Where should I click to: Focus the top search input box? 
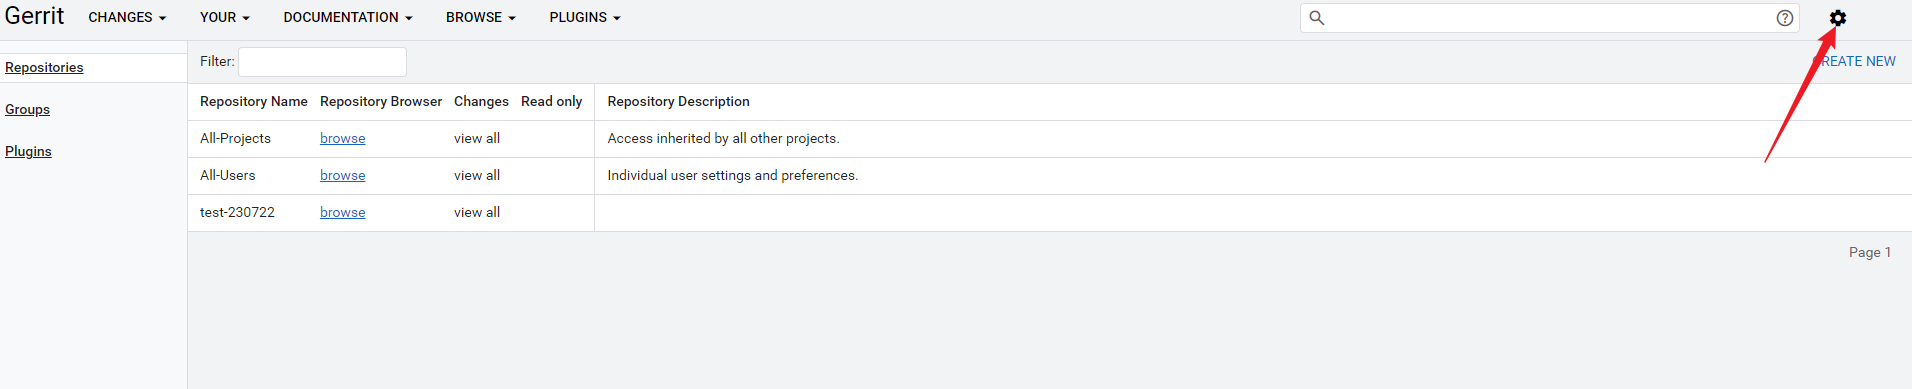(1550, 18)
